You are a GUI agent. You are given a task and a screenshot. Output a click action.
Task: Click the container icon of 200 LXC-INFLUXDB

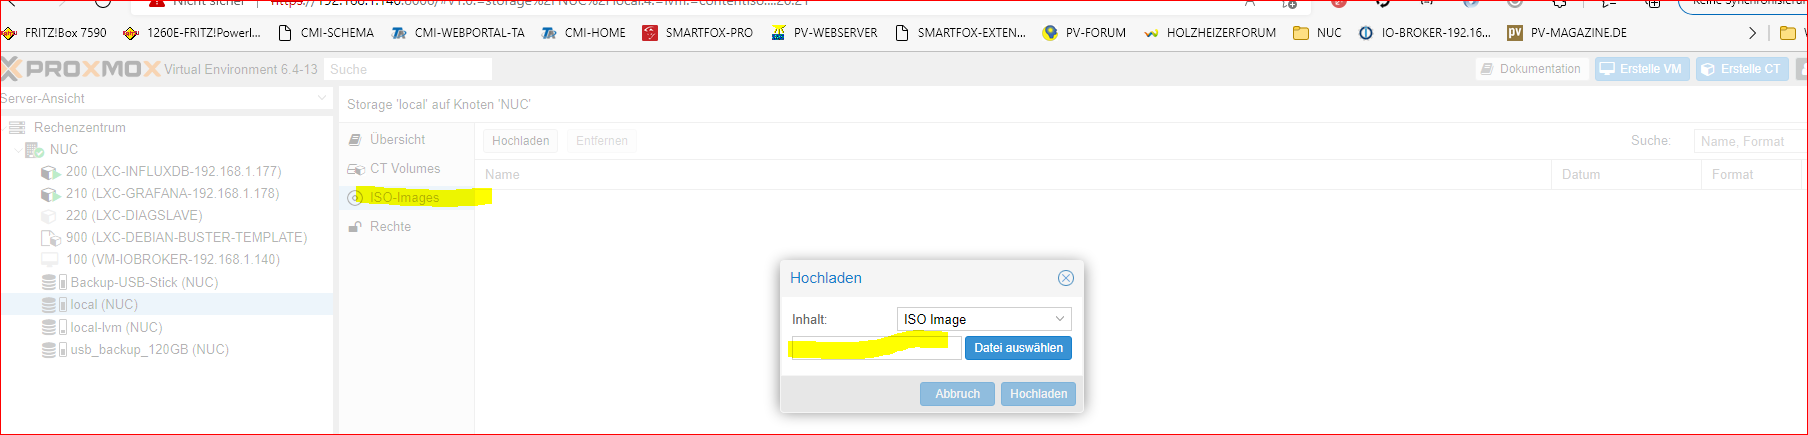[x=51, y=172]
